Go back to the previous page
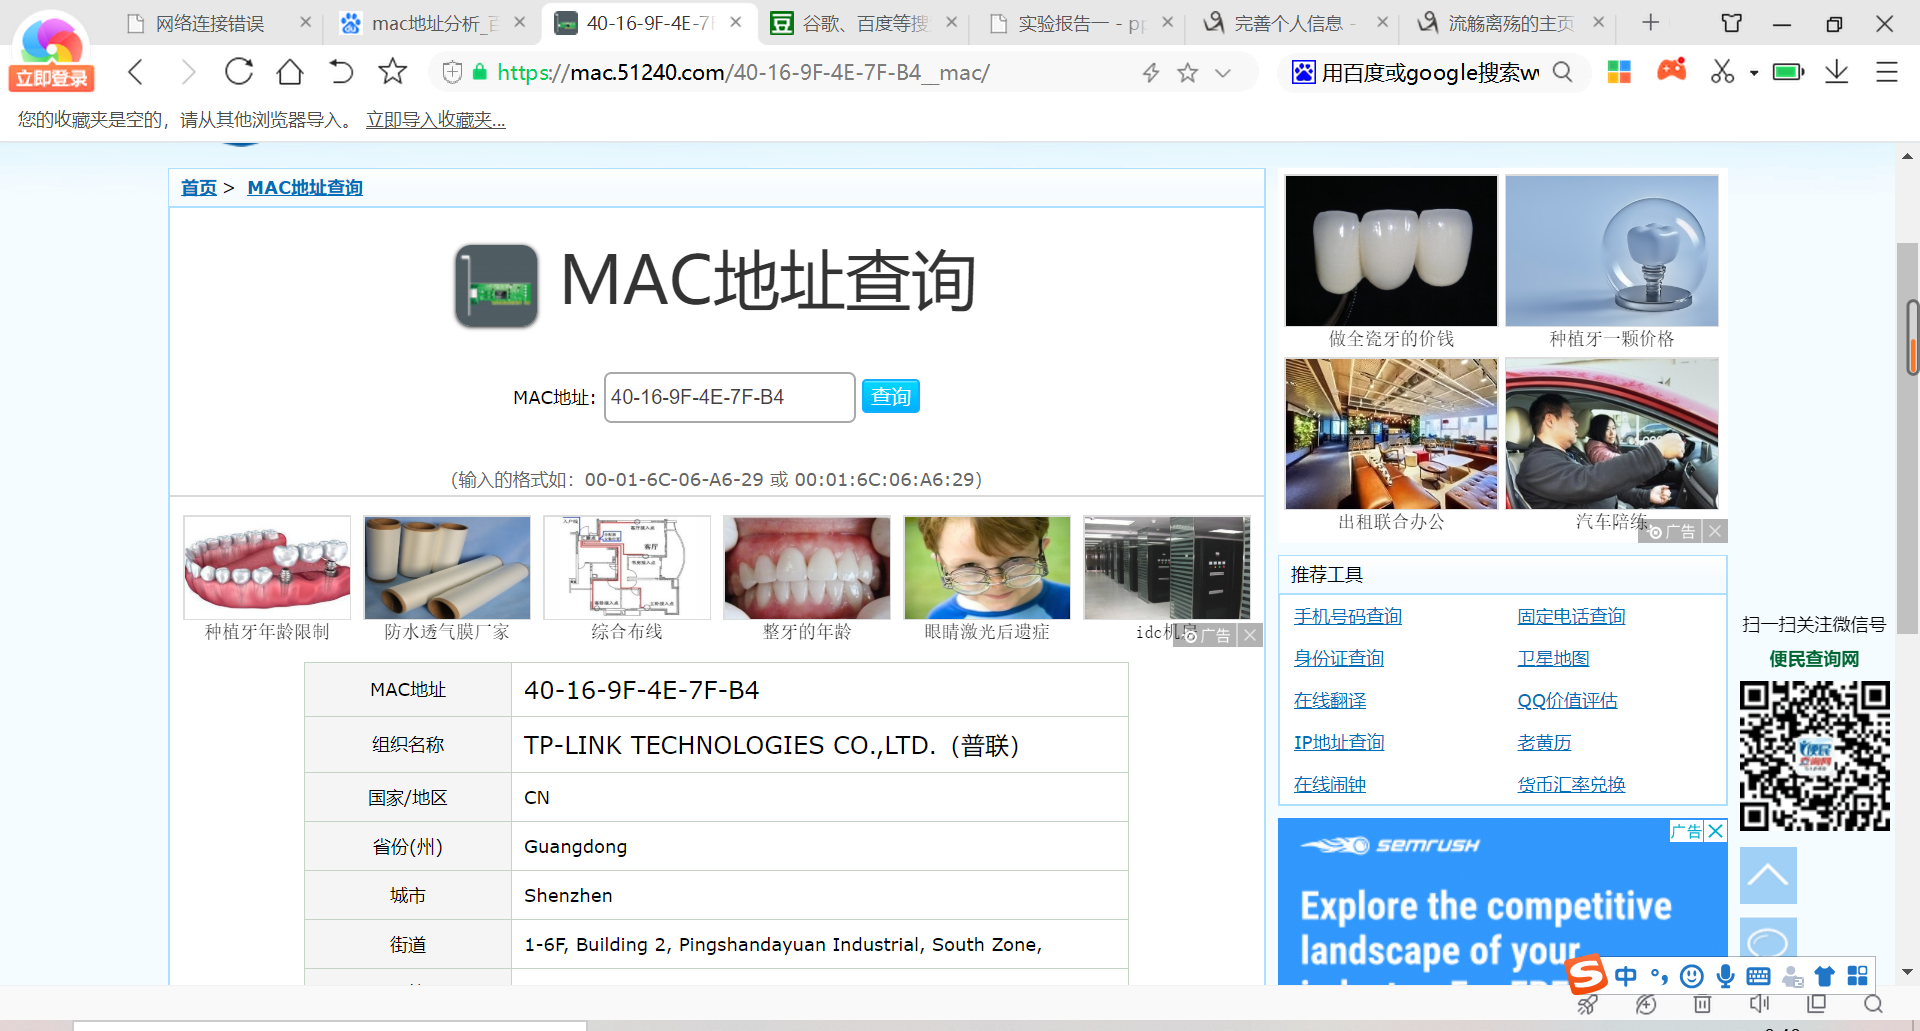Screen dimensions: 1920x1031 point(136,72)
